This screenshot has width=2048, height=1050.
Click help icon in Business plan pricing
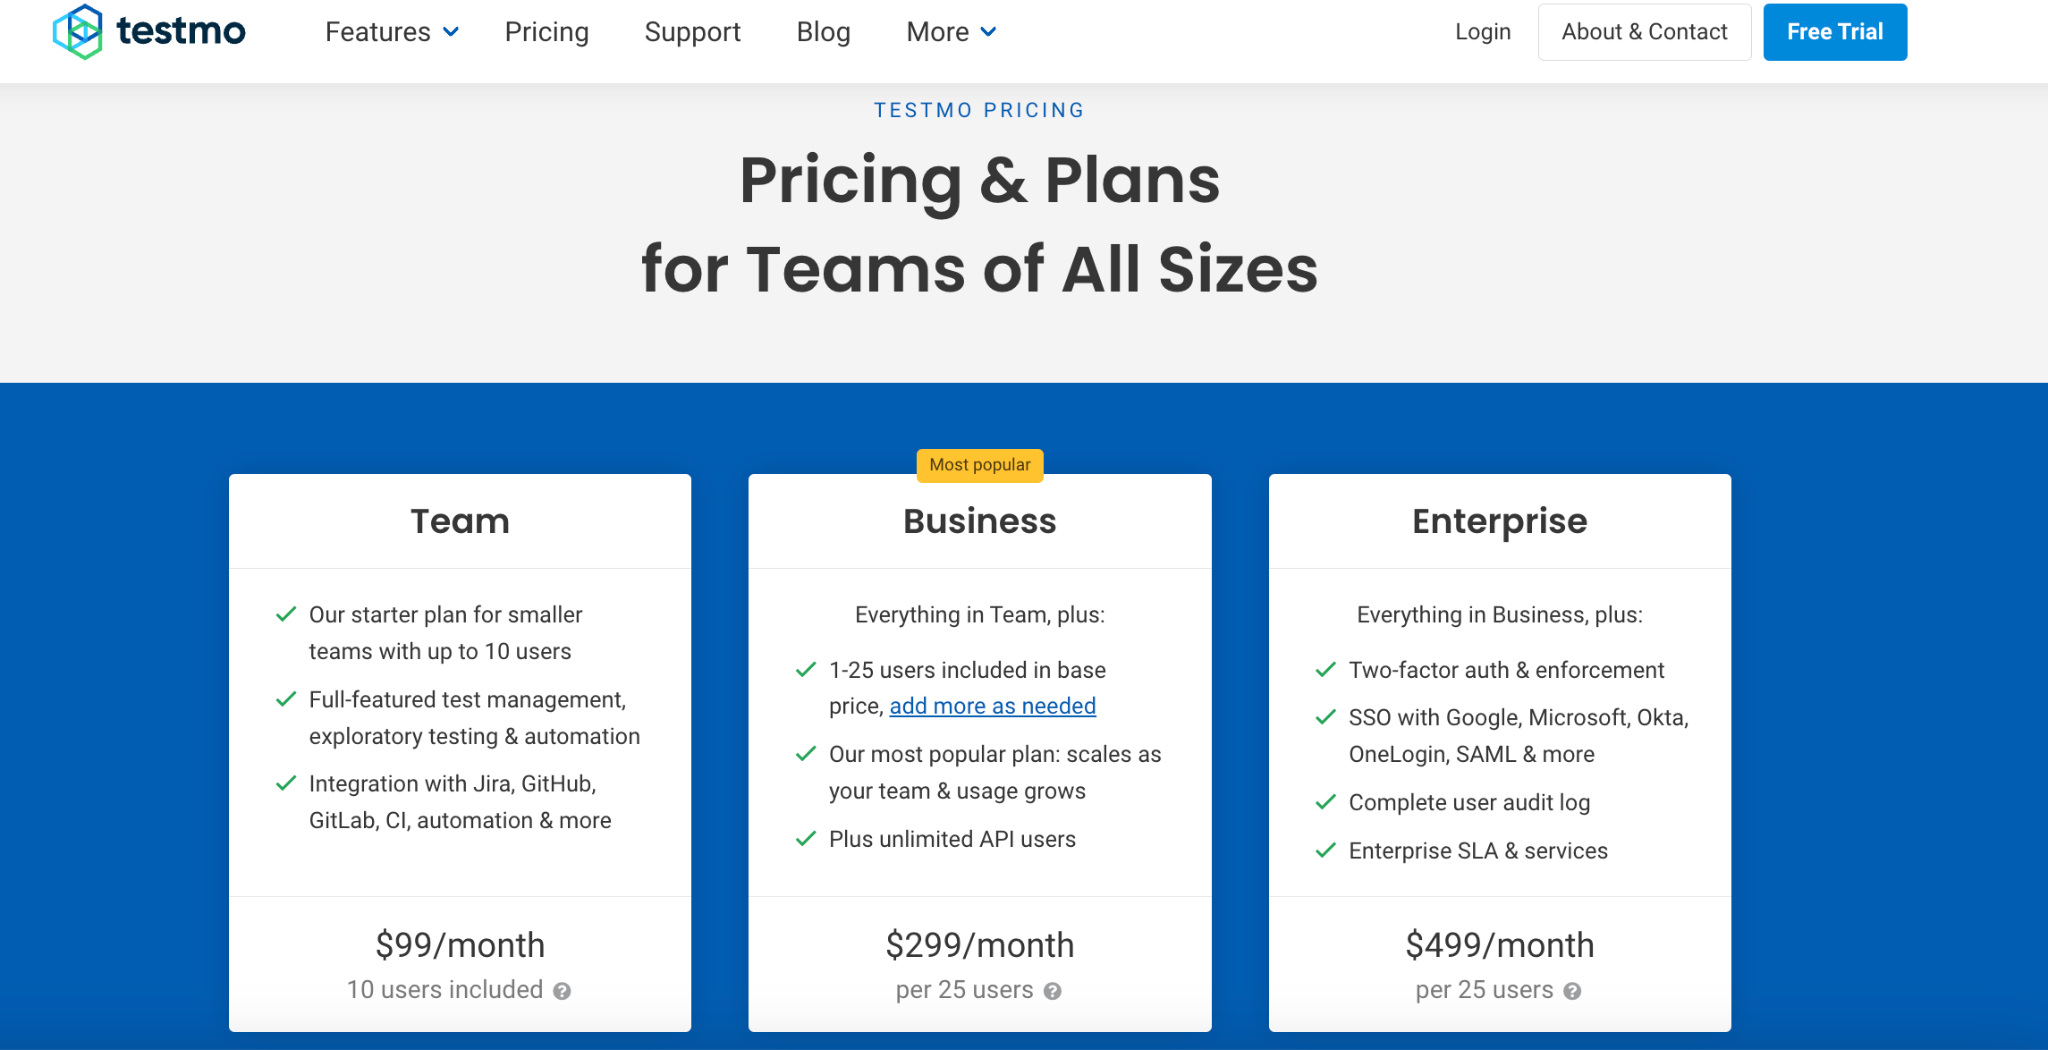[1052, 991]
